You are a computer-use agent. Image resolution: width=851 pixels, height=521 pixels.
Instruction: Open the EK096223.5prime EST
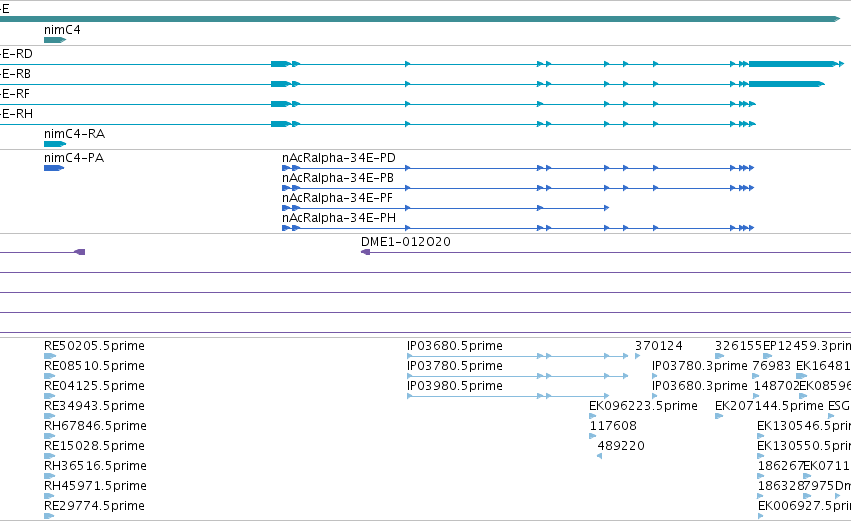click(x=643, y=406)
